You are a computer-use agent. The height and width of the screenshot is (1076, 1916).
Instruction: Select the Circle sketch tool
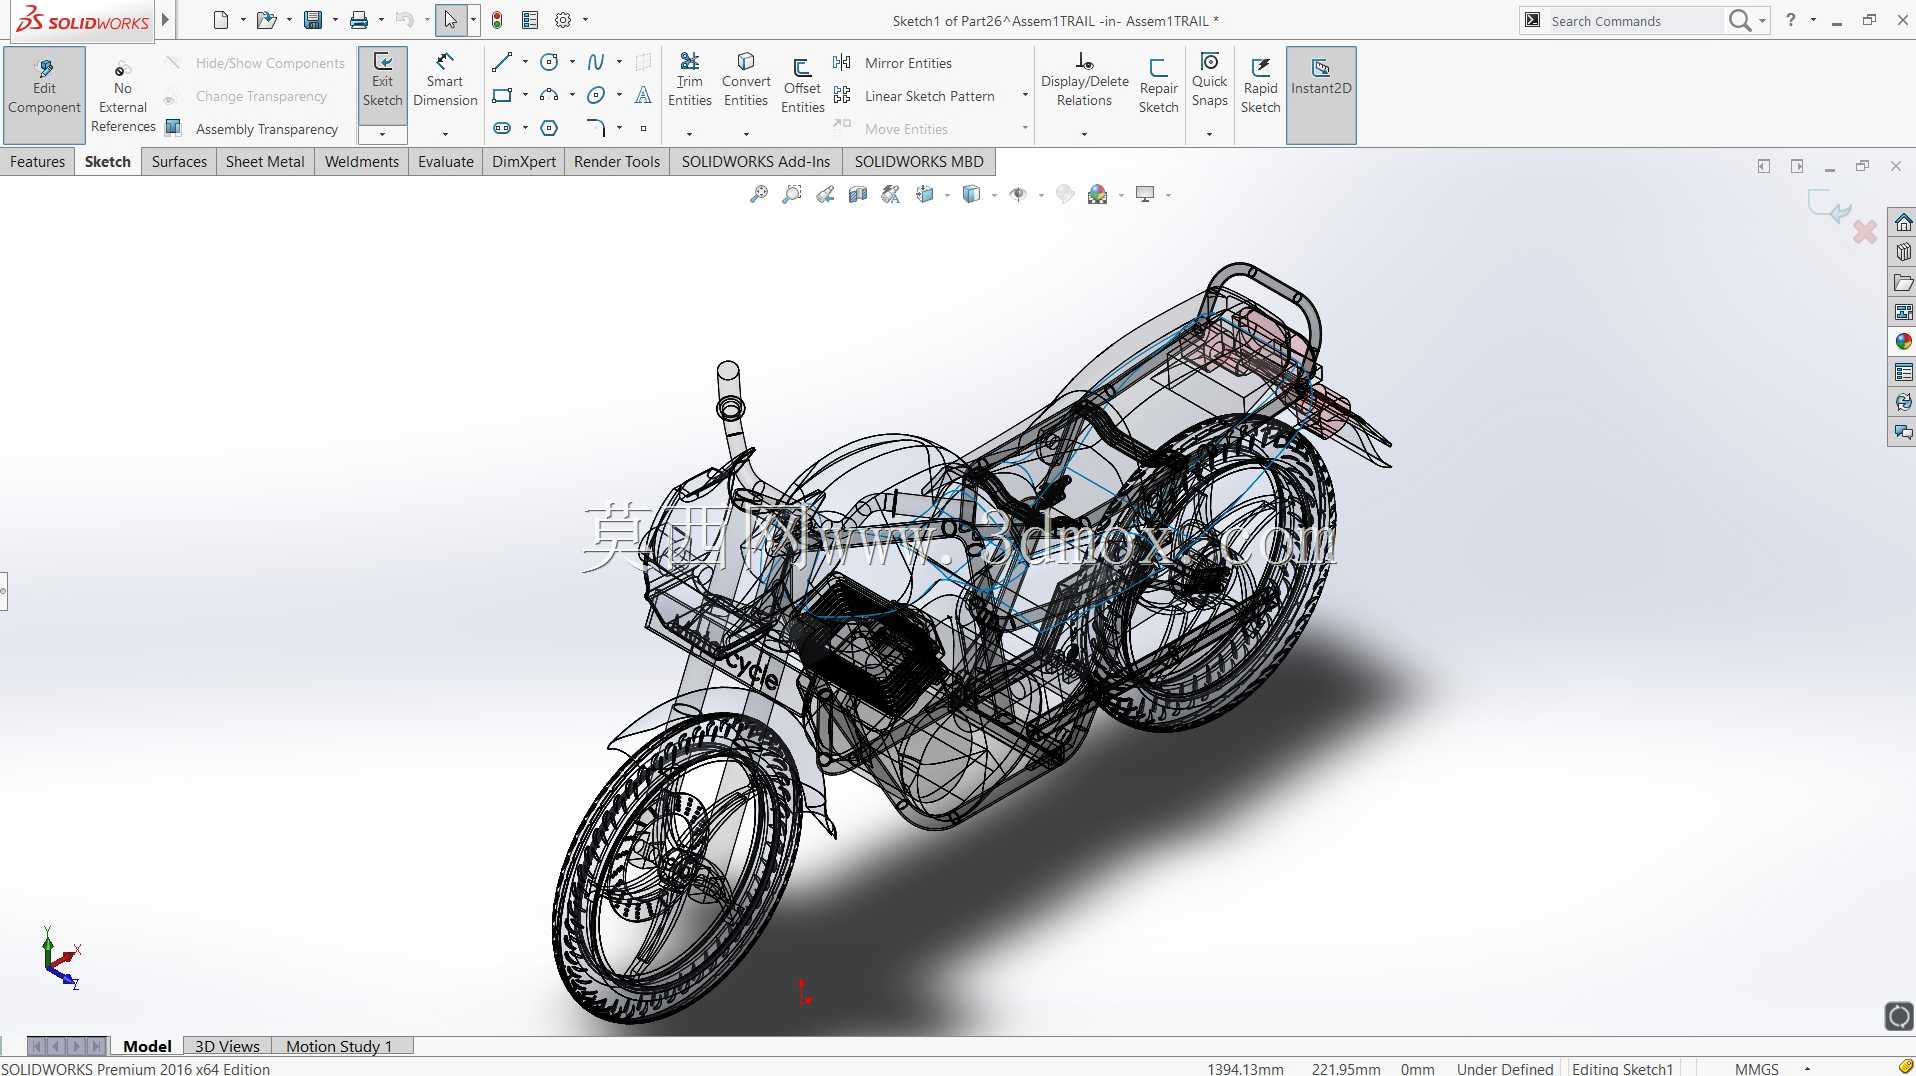[x=549, y=62]
